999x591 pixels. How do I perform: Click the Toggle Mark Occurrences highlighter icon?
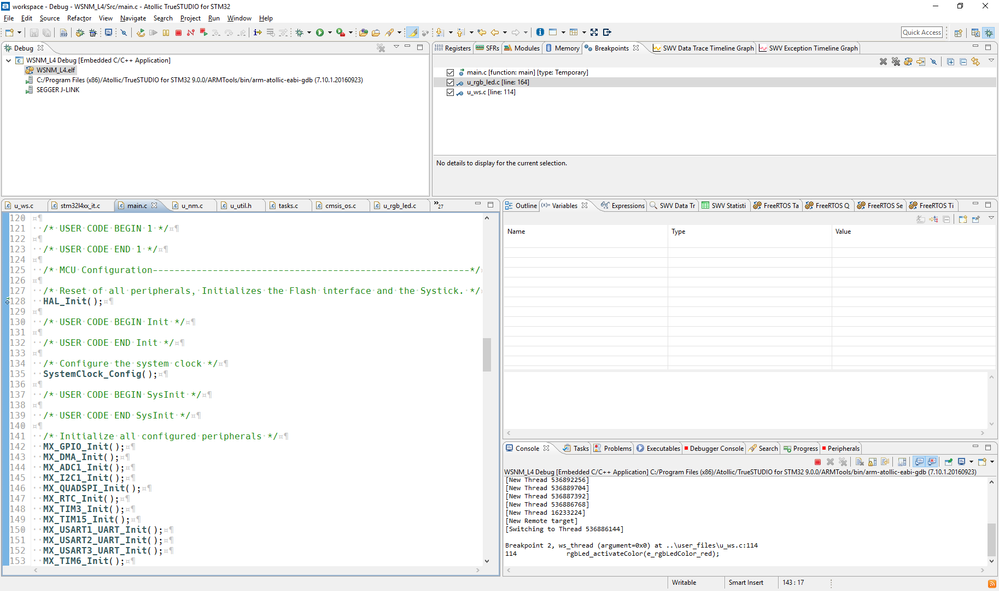pyautogui.click(x=412, y=32)
